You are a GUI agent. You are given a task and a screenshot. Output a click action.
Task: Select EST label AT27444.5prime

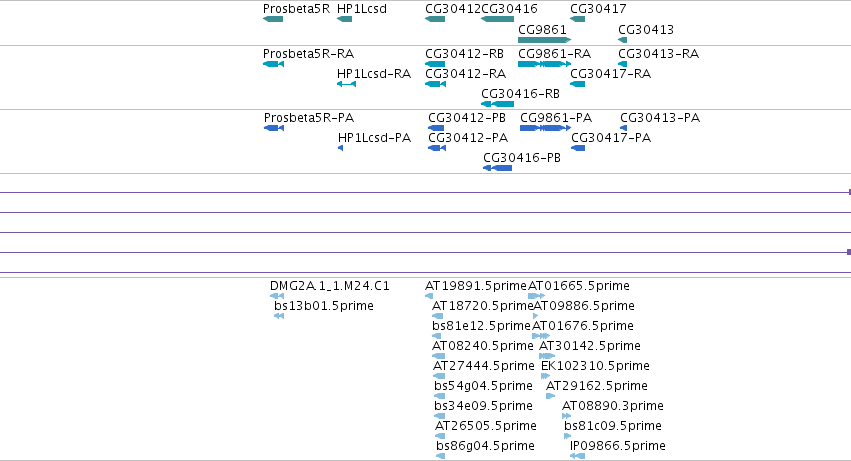pyautogui.click(x=484, y=367)
